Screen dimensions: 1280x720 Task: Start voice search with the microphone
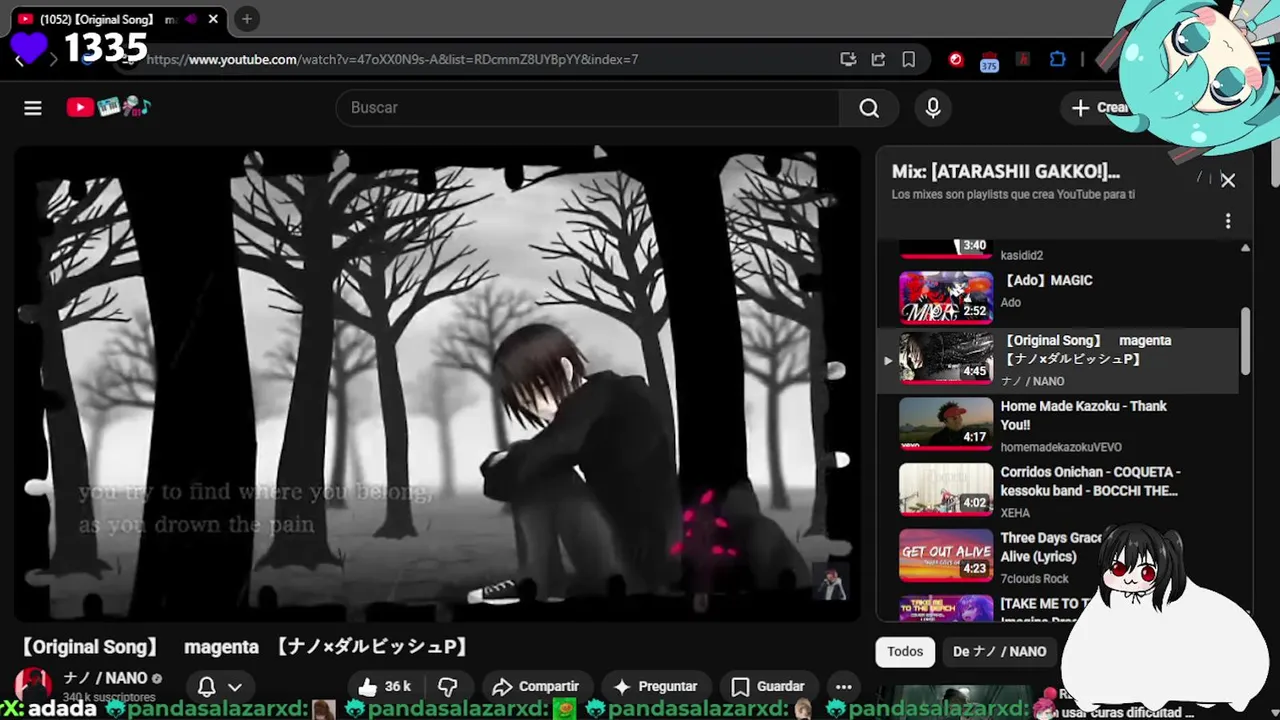click(x=933, y=108)
